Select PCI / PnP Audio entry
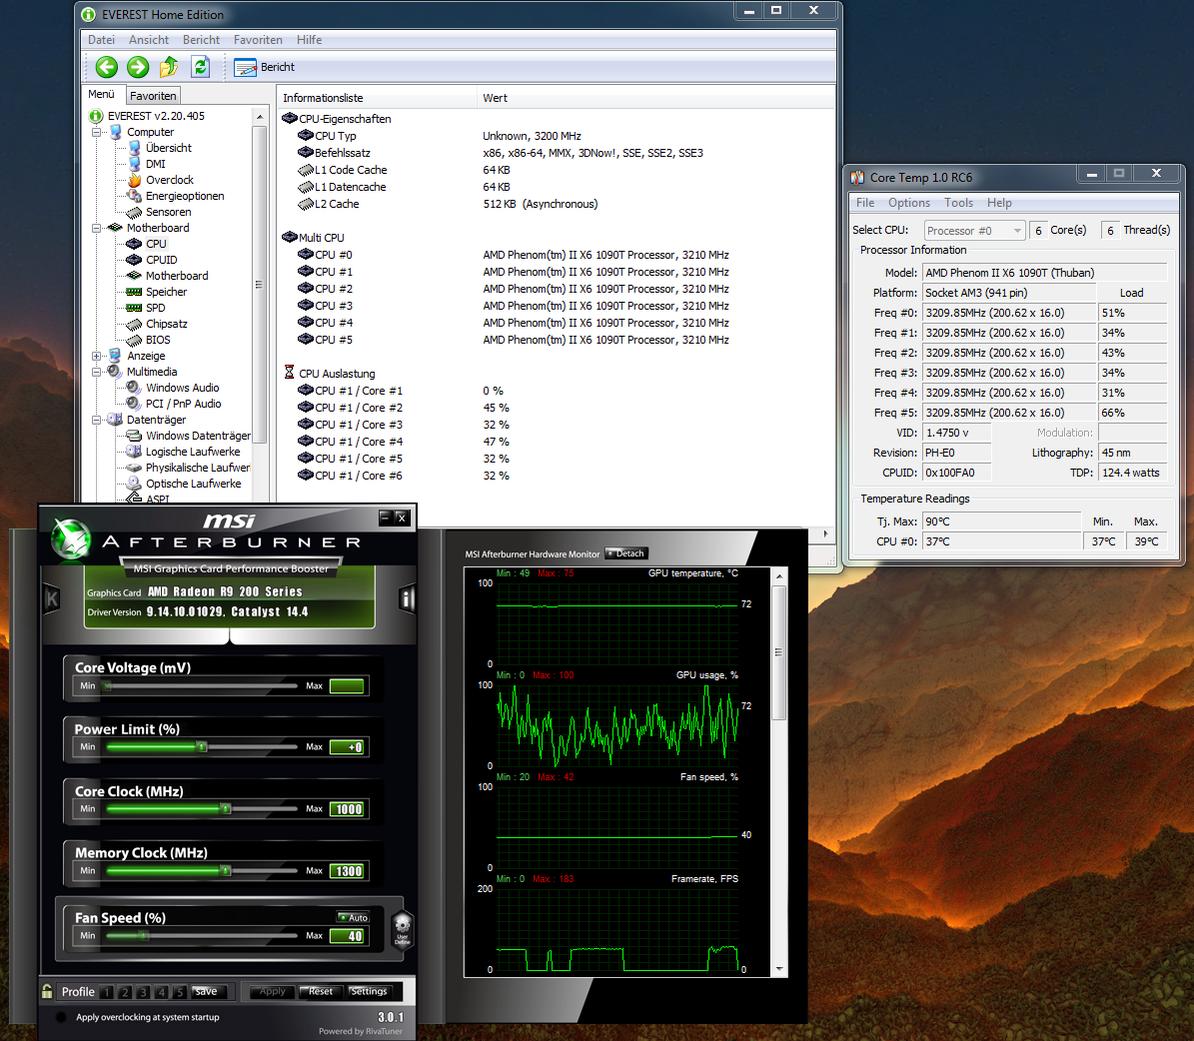 pos(184,404)
